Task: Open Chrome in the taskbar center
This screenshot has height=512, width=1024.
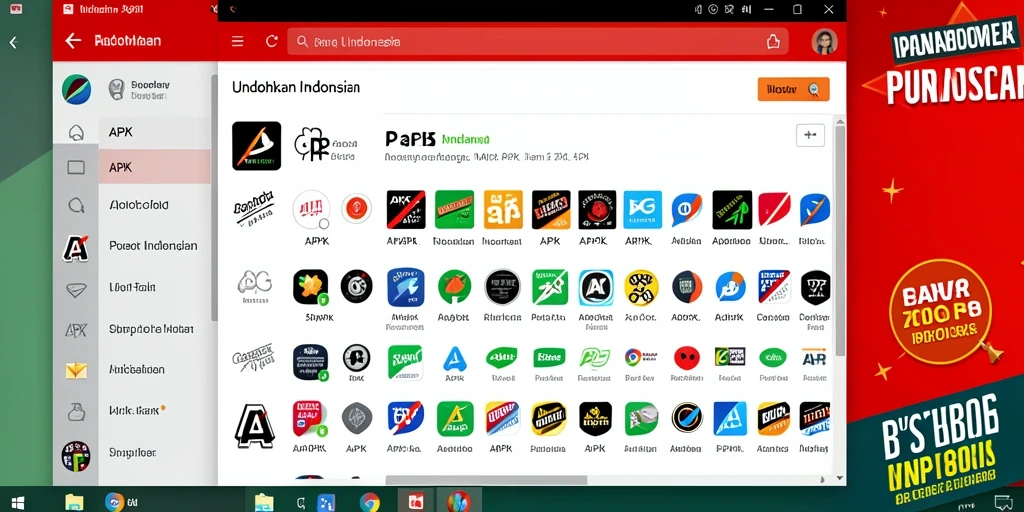Action: [x=370, y=502]
